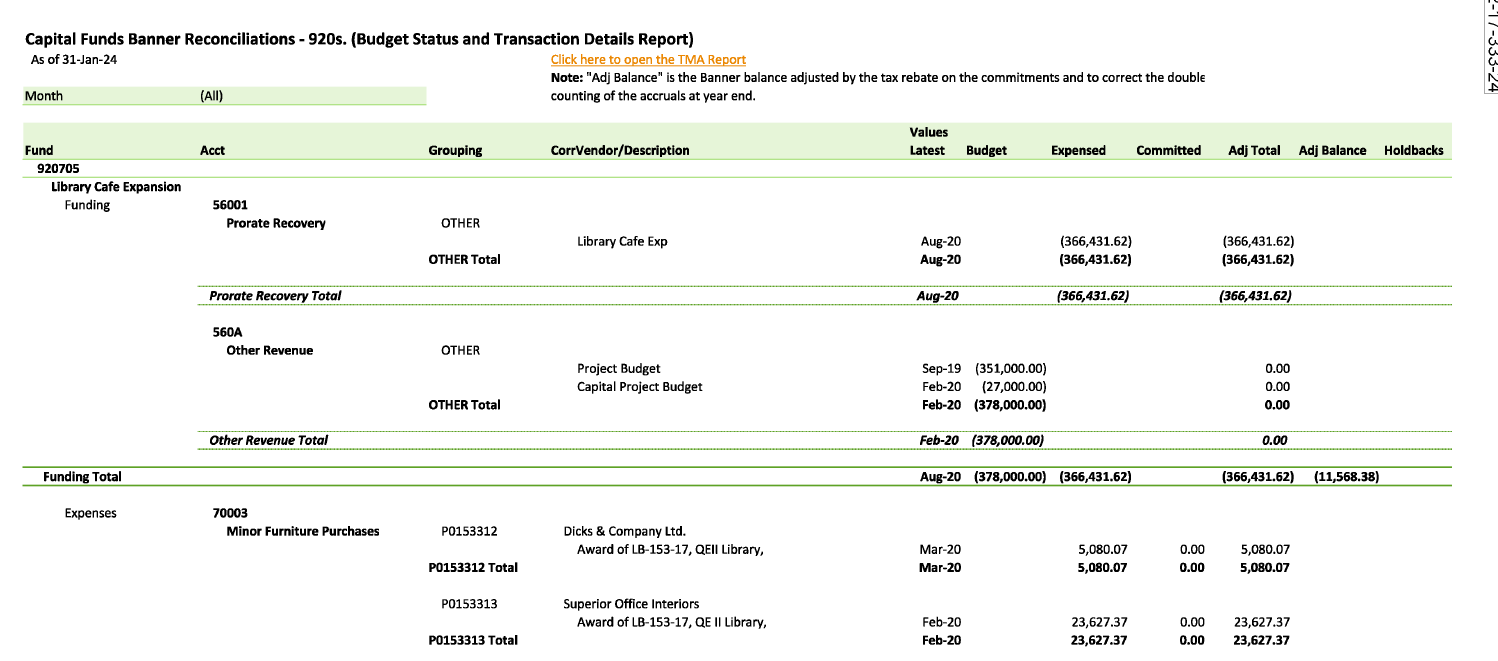The height and width of the screenshot is (661, 1498).
Task: Click the 'As of 31-Jan-24' date text
Action: coord(75,60)
